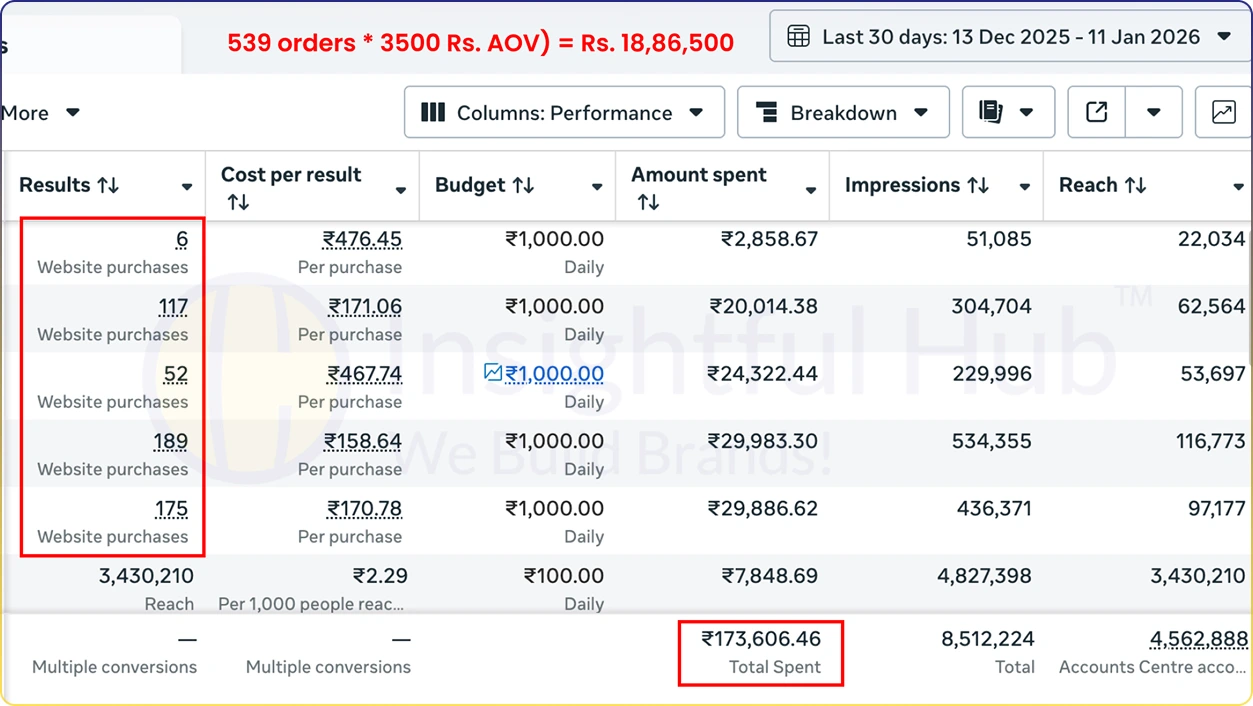Screen dimensions: 1253x706
Task: Click the chart icon beside the editable budget
Action: pyautogui.click(x=493, y=373)
